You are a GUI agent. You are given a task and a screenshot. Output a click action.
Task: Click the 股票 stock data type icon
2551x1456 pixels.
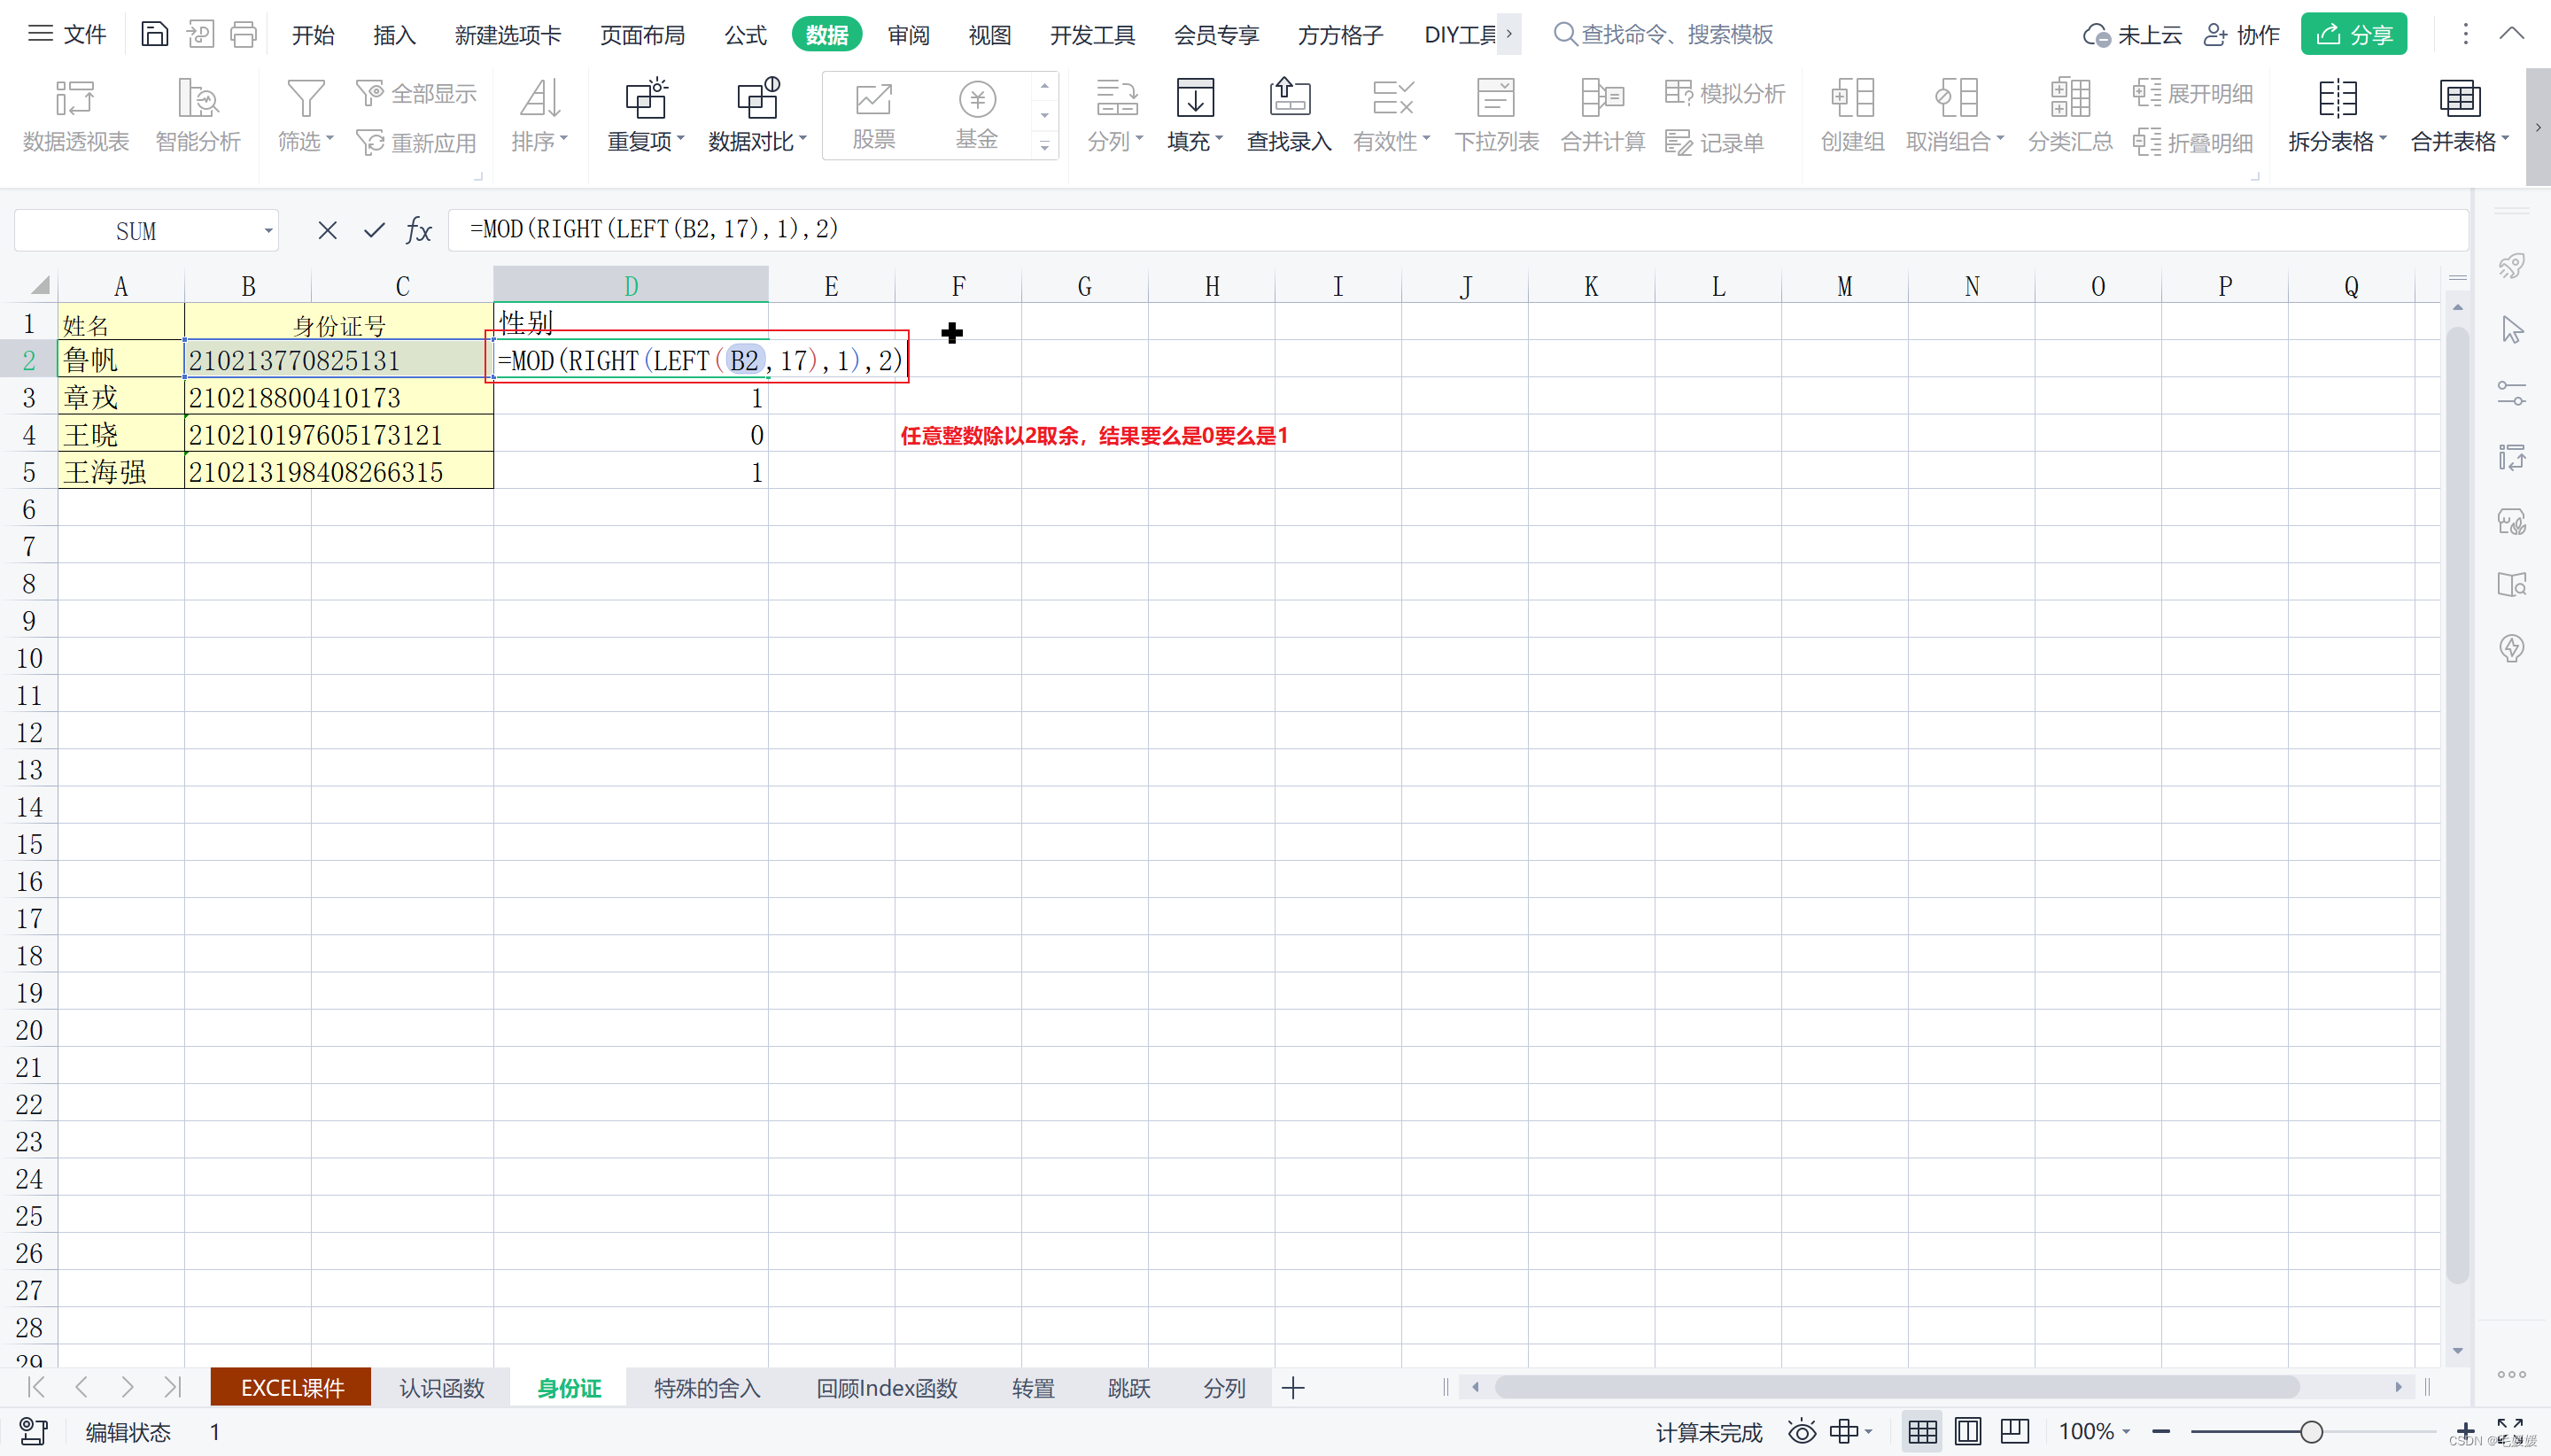[874, 115]
